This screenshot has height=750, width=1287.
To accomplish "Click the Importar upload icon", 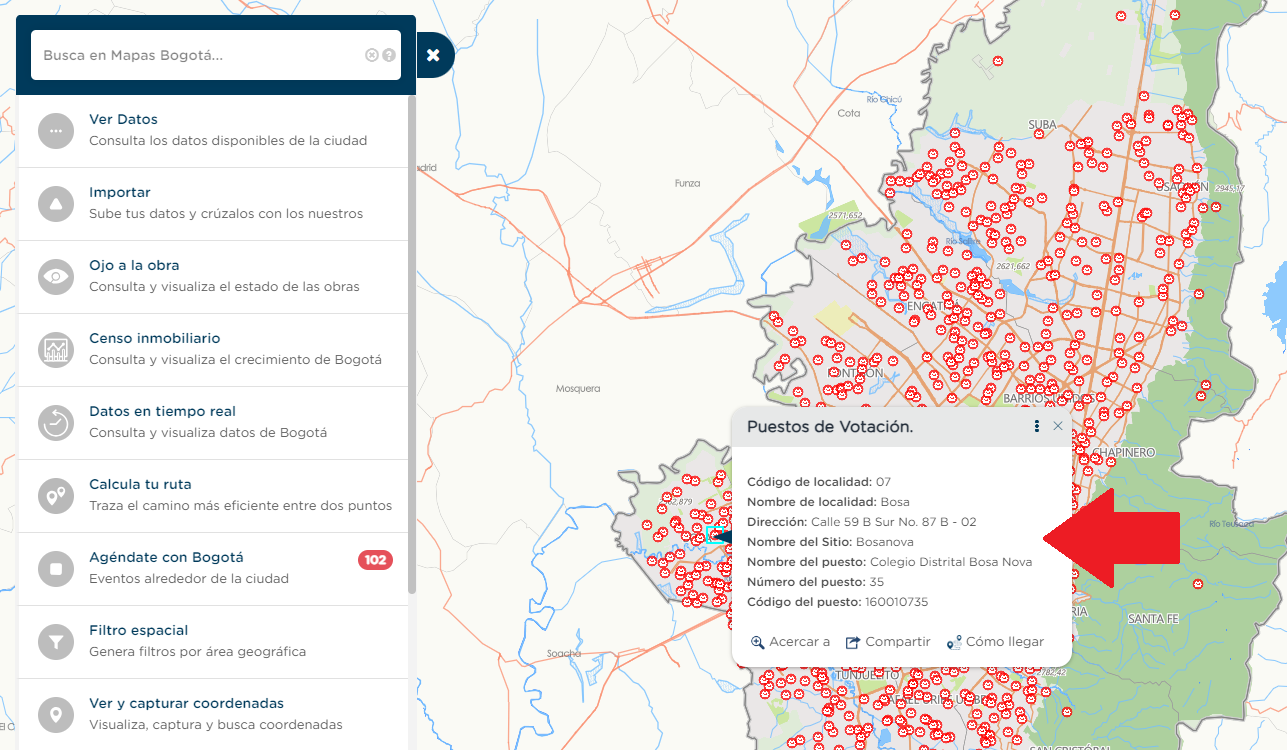I will [x=55, y=203].
